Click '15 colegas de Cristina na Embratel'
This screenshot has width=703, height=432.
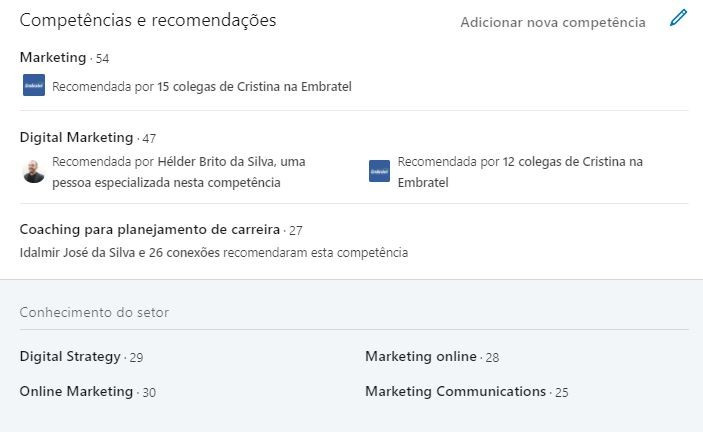[x=254, y=86]
